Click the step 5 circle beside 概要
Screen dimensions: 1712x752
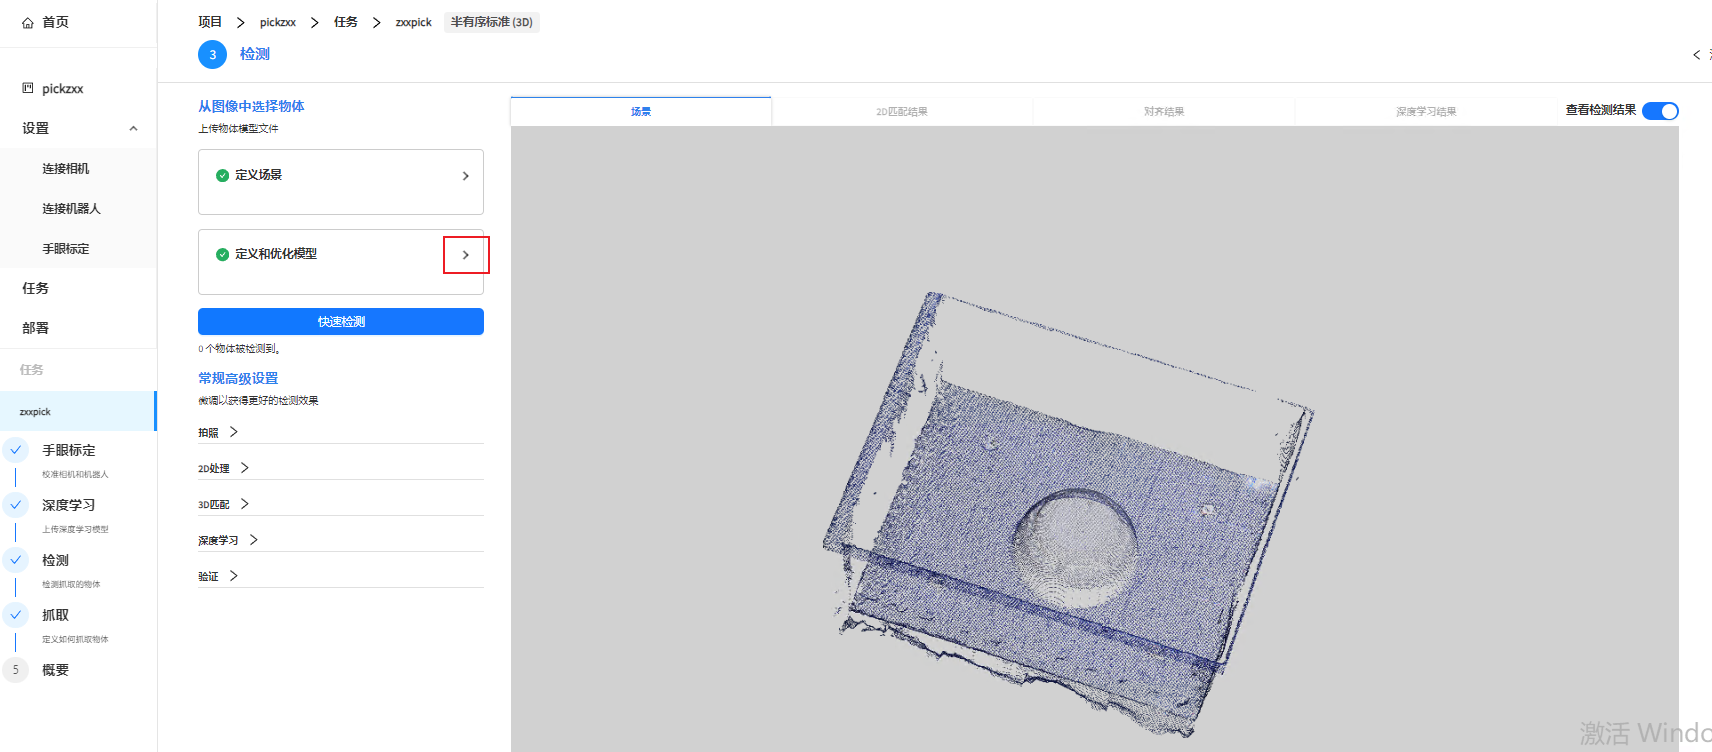(16, 670)
